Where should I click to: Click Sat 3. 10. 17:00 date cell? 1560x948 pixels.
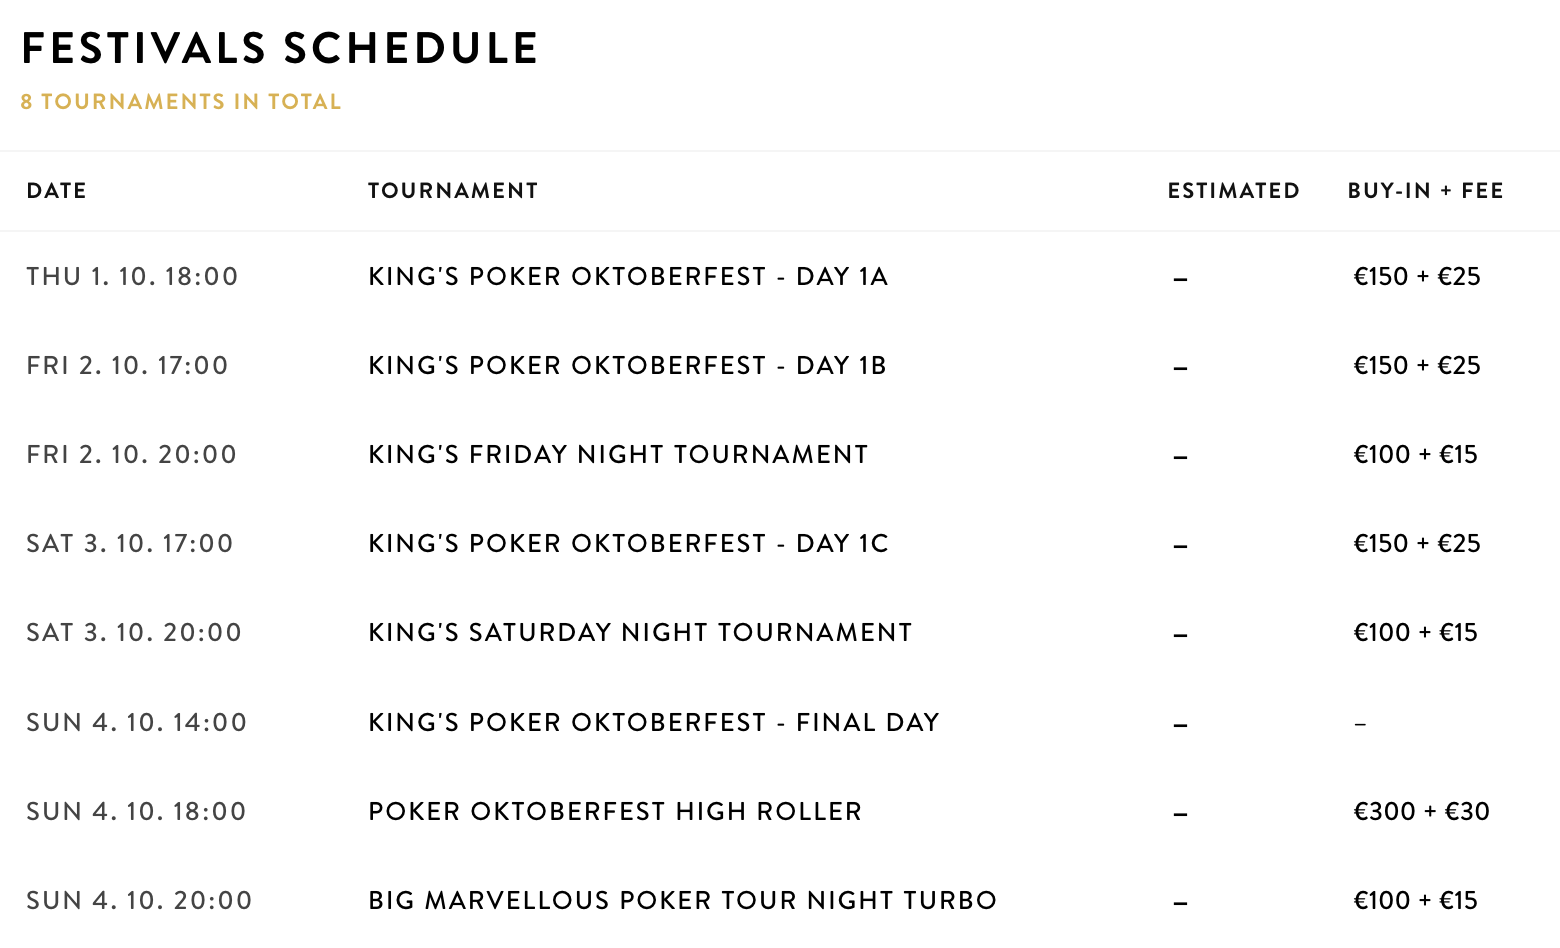[x=129, y=544]
